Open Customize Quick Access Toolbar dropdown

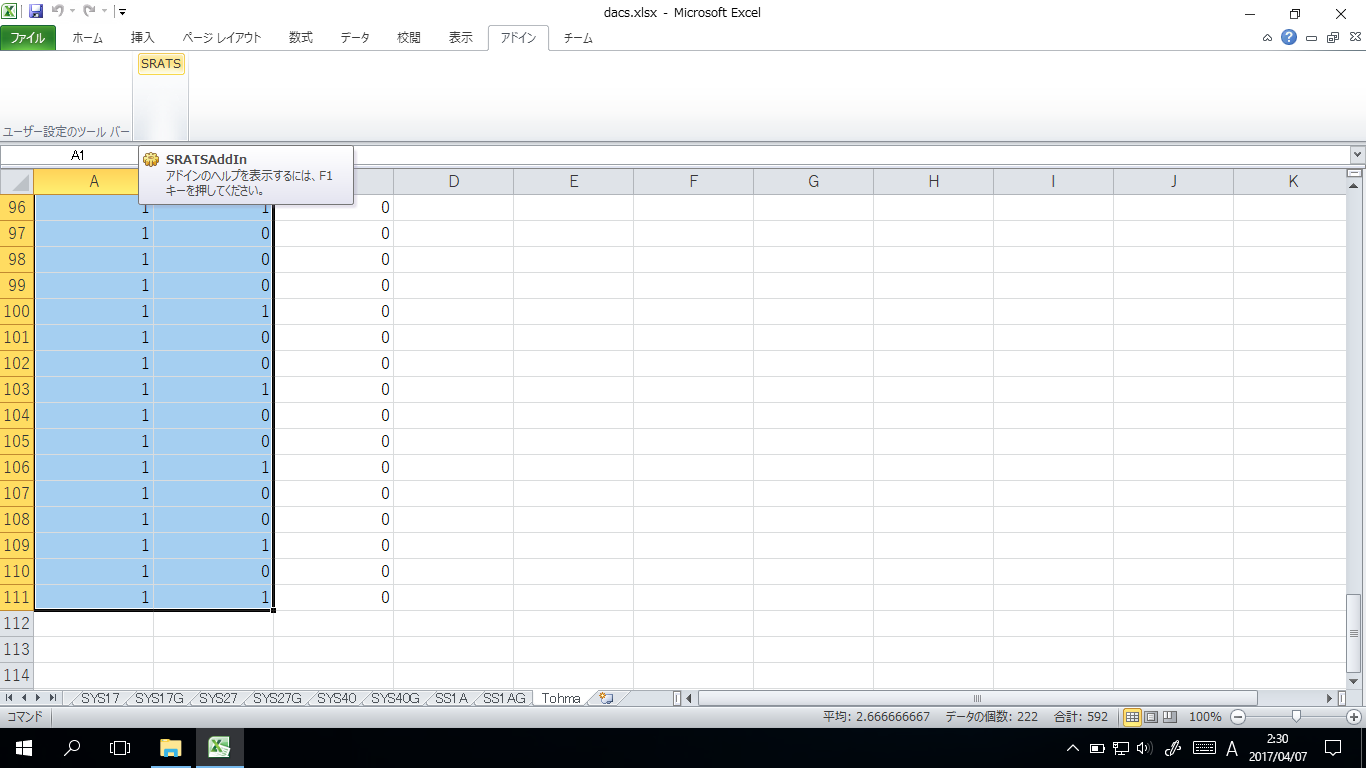click(x=121, y=12)
